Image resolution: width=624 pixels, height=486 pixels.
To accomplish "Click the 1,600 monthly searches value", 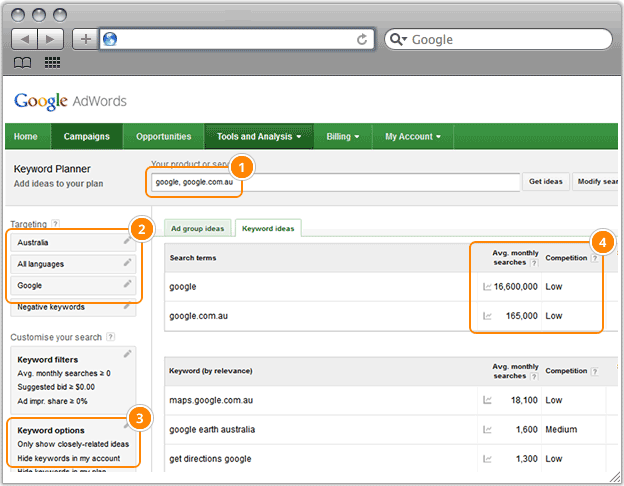I will (x=526, y=429).
